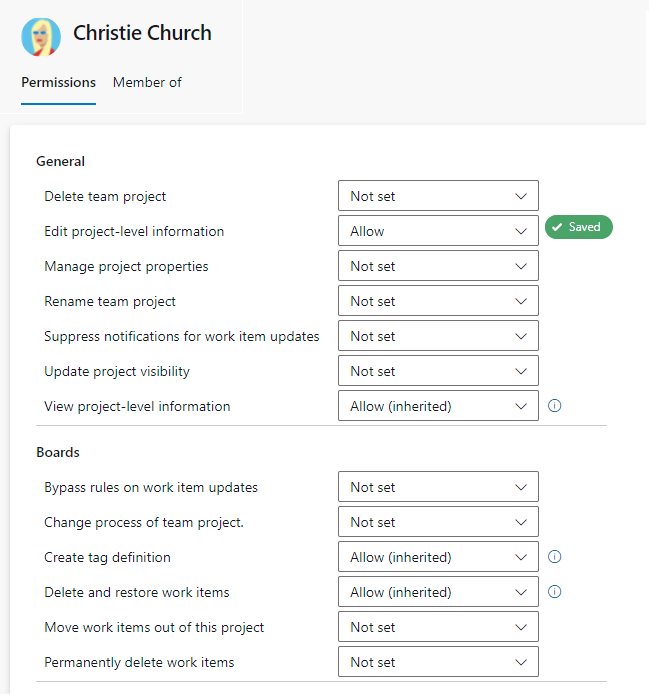Open Update project visibility dropdown
Image resolution: width=649 pixels, height=695 pixels.
[x=438, y=371]
